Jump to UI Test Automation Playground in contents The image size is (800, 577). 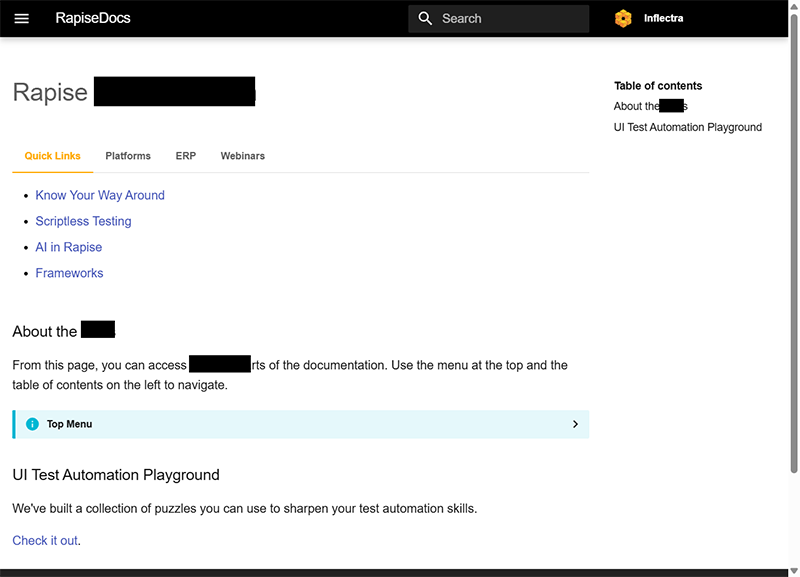click(687, 127)
